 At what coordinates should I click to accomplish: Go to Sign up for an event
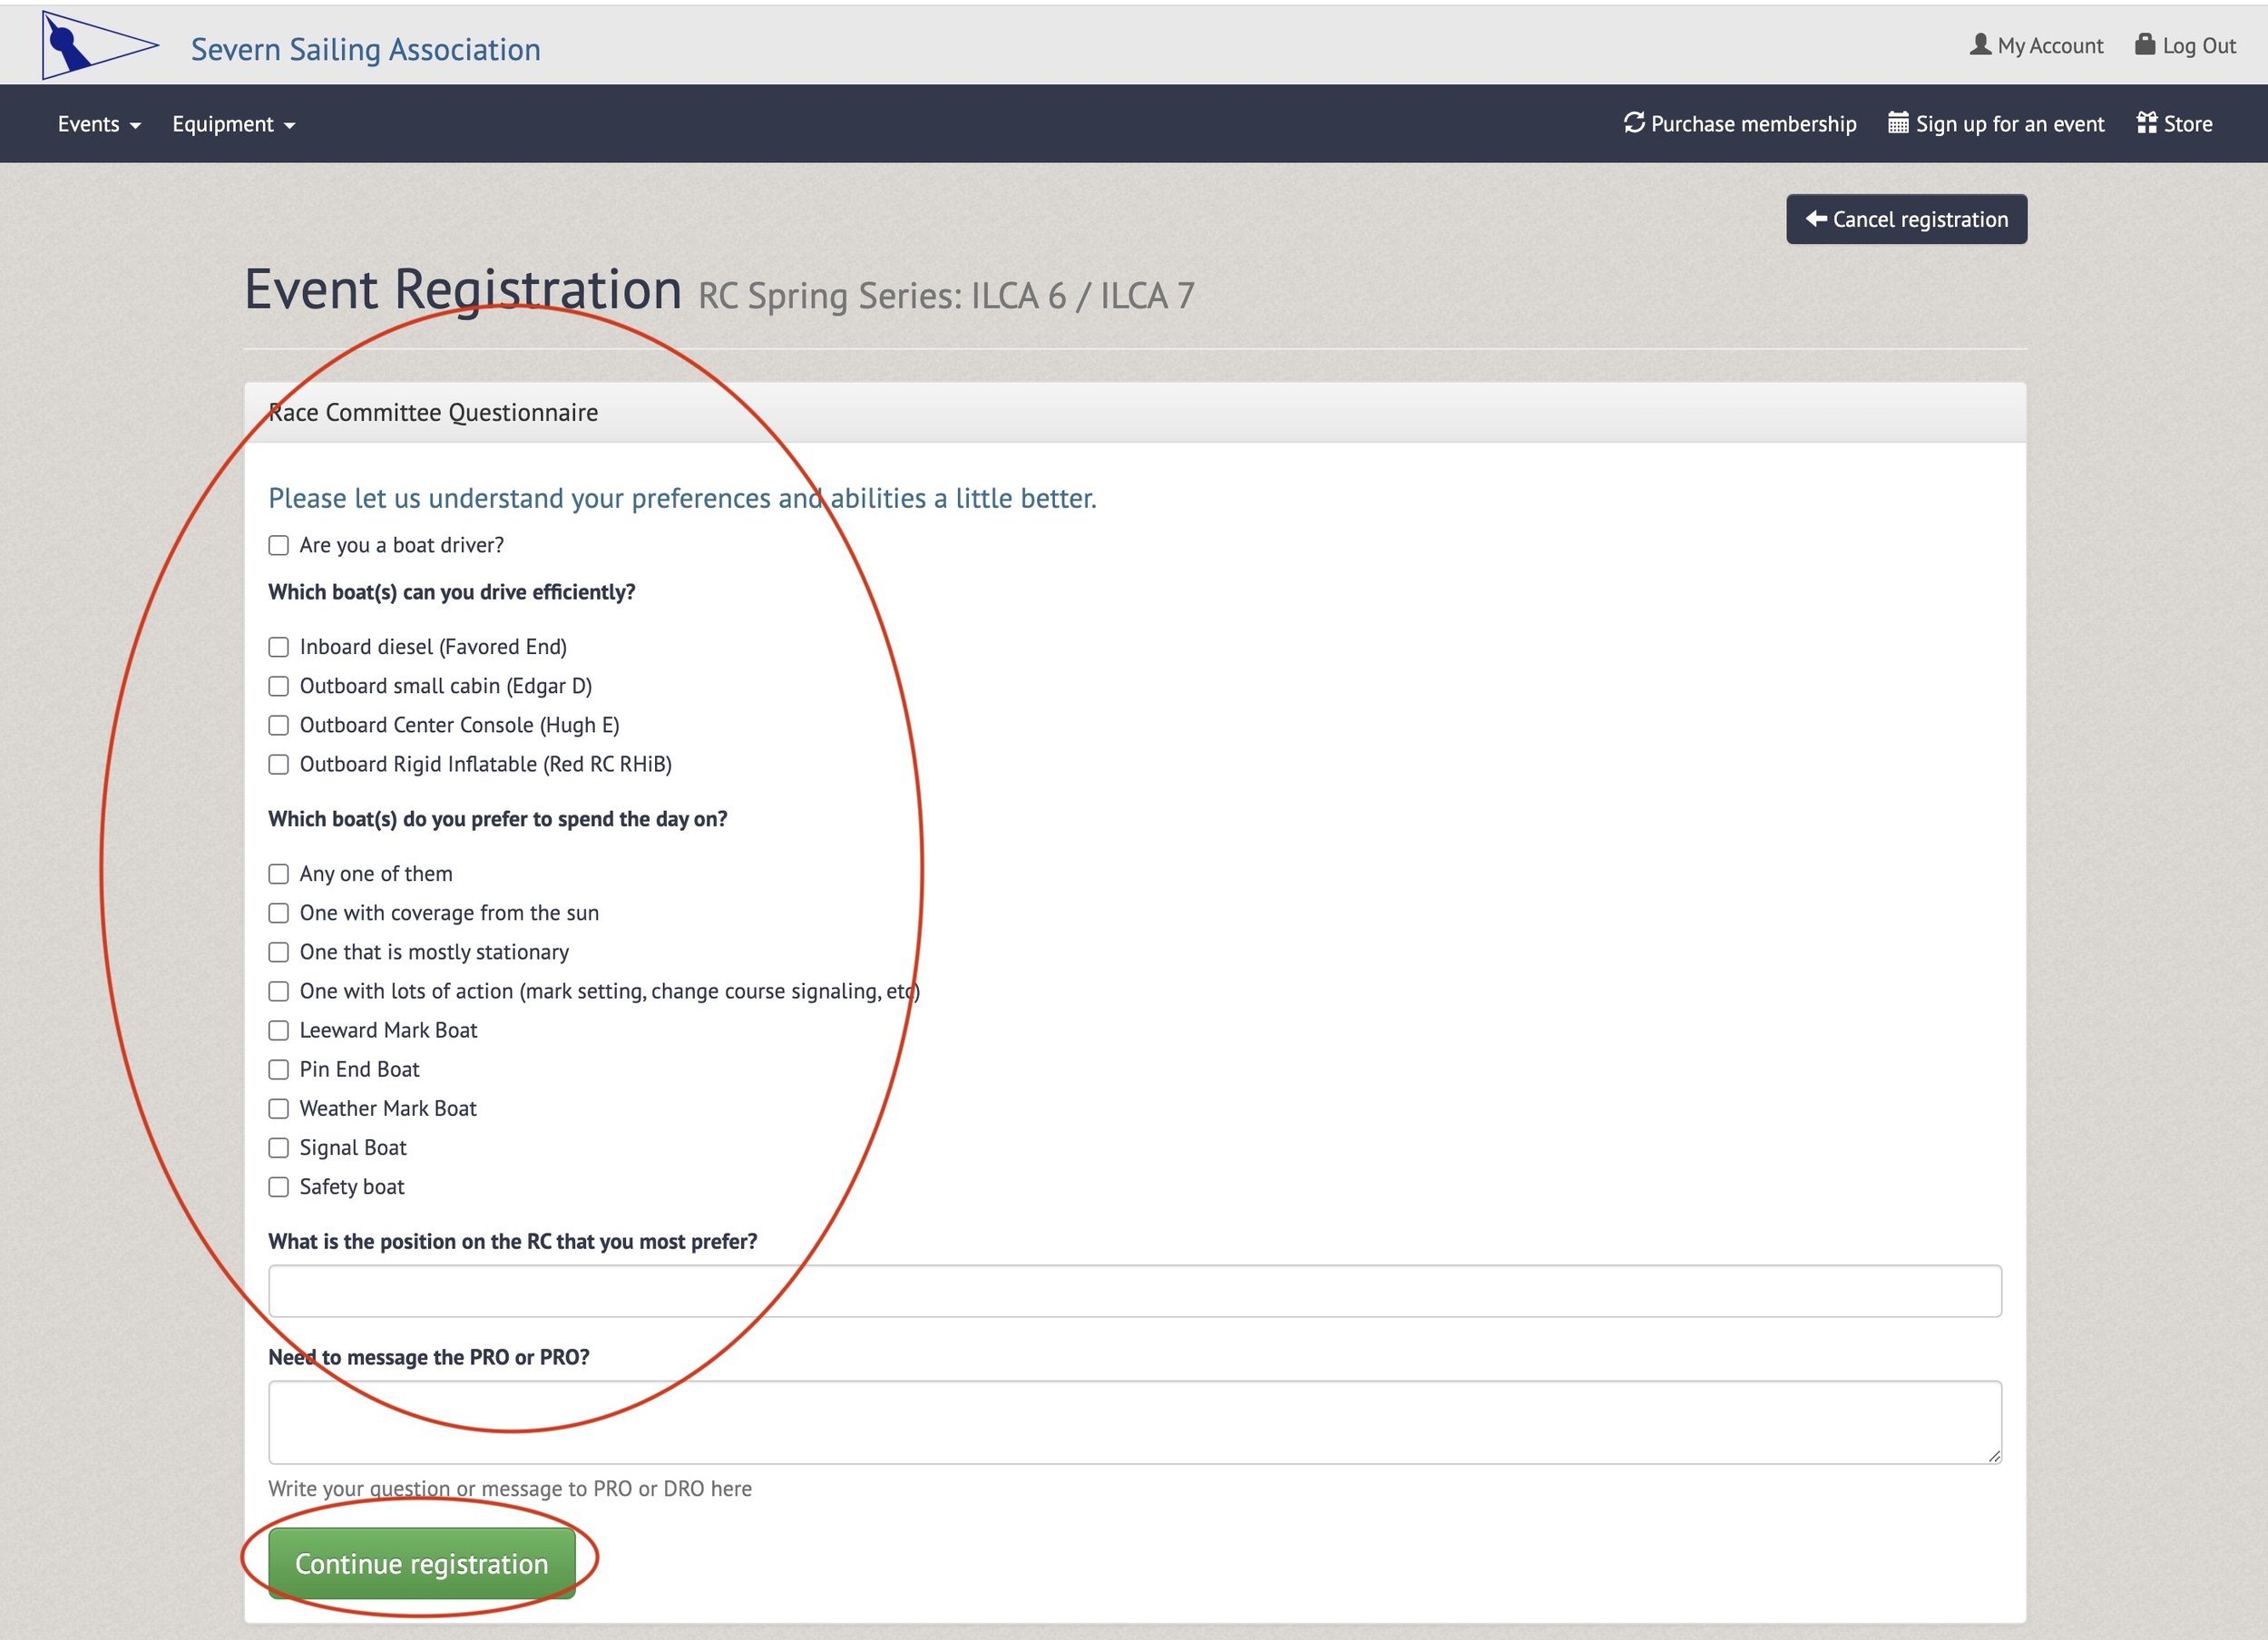tap(2009, 124)
